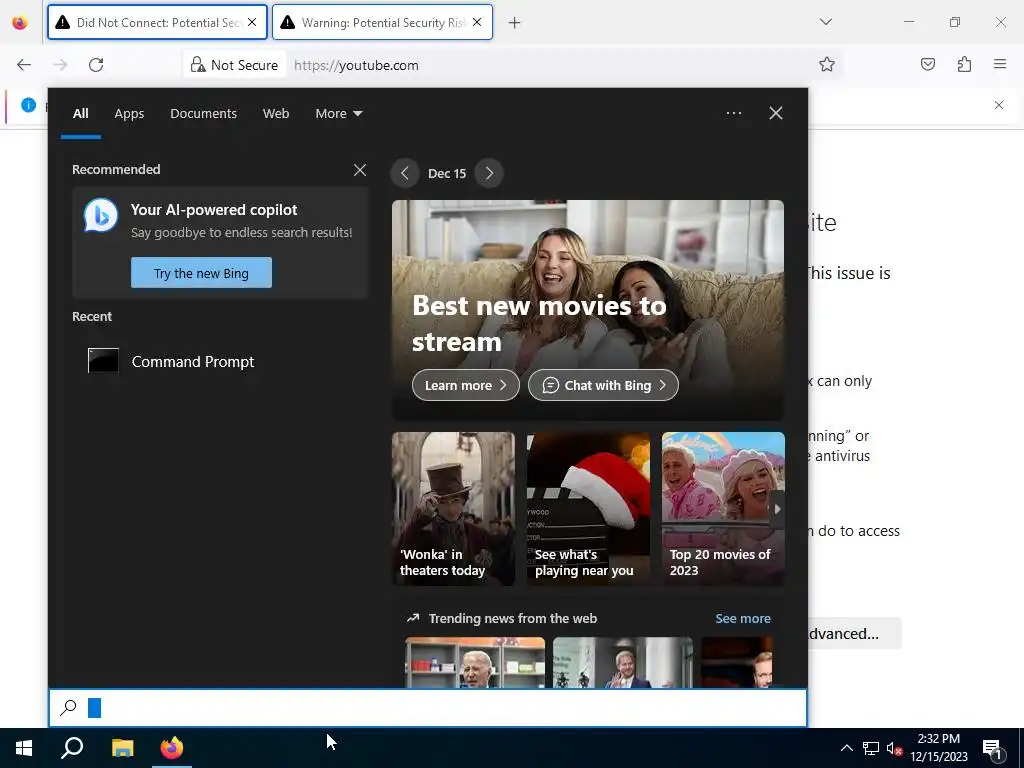Open the first trending news thumbnail

(475, 662)
